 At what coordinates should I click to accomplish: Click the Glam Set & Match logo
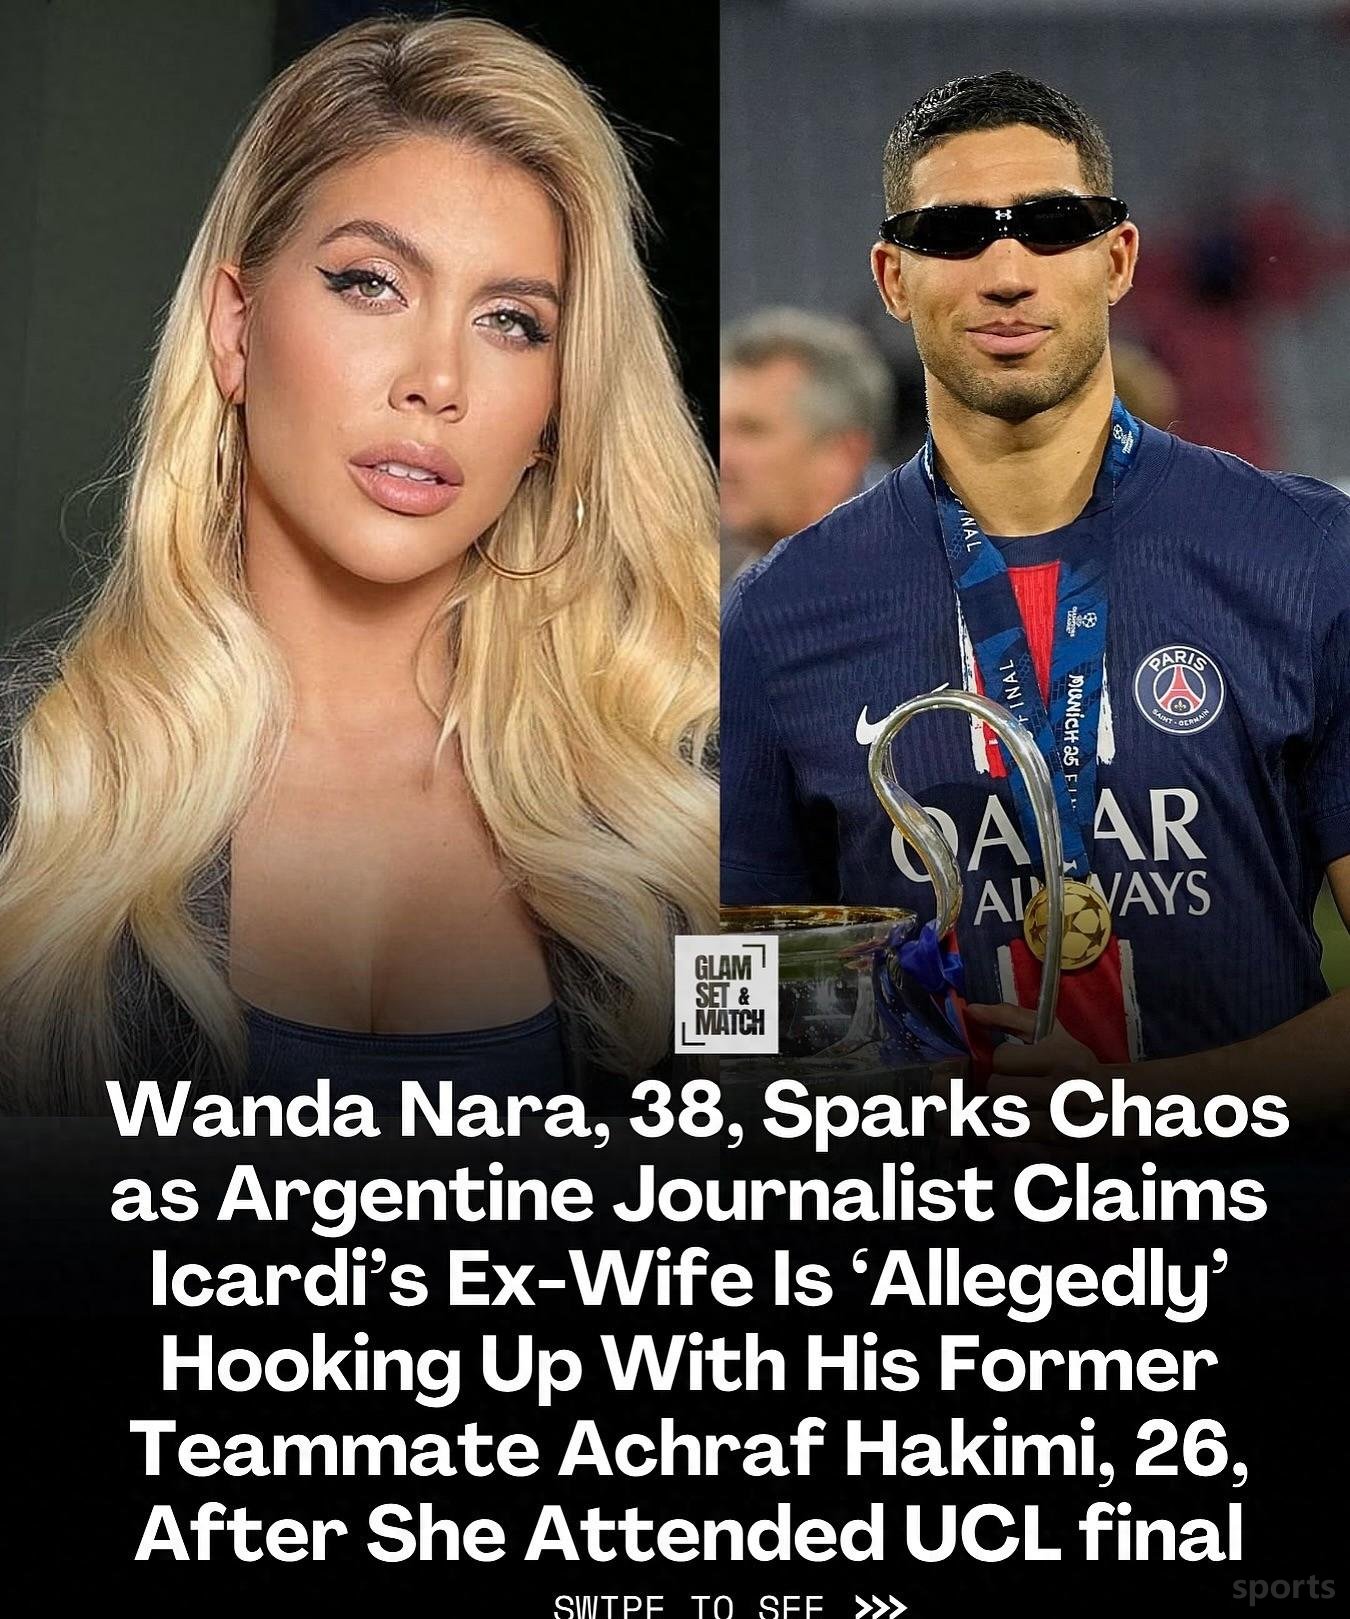727,994
